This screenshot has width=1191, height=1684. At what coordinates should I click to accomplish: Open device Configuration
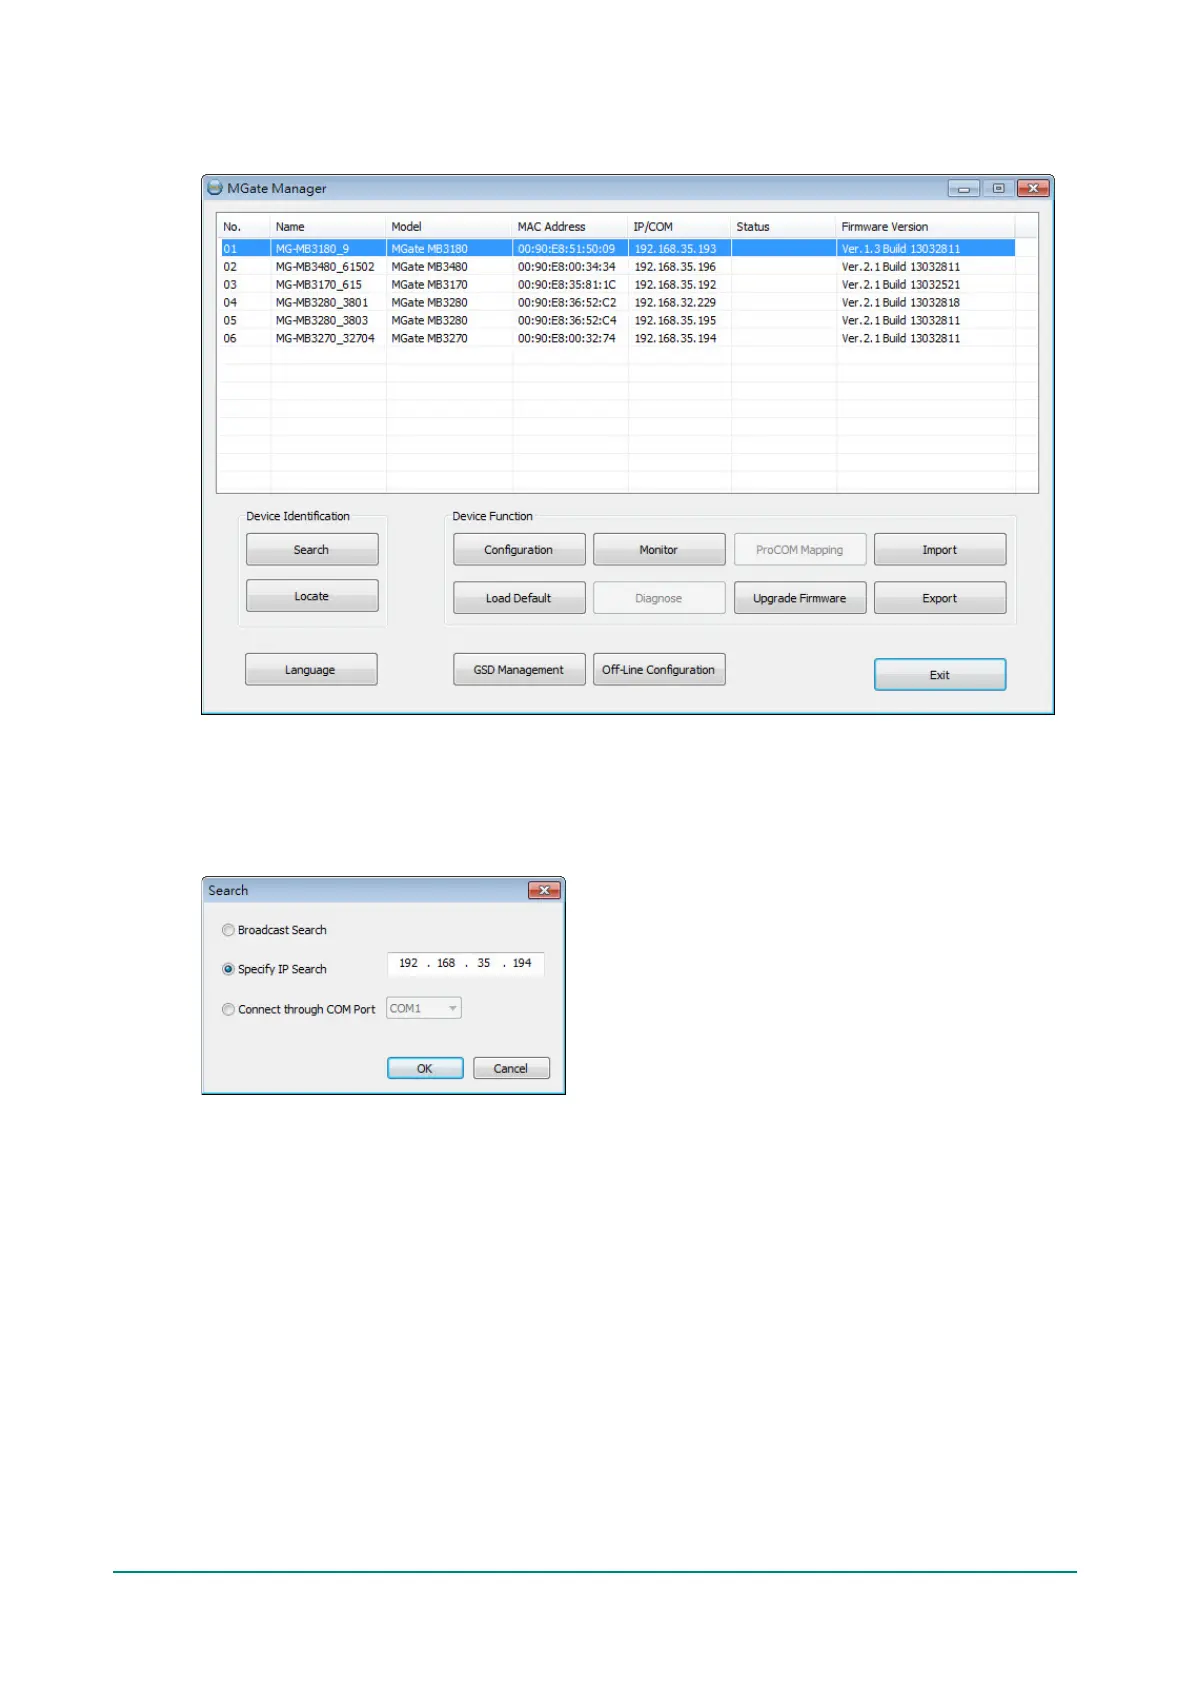tap(519, 550)
